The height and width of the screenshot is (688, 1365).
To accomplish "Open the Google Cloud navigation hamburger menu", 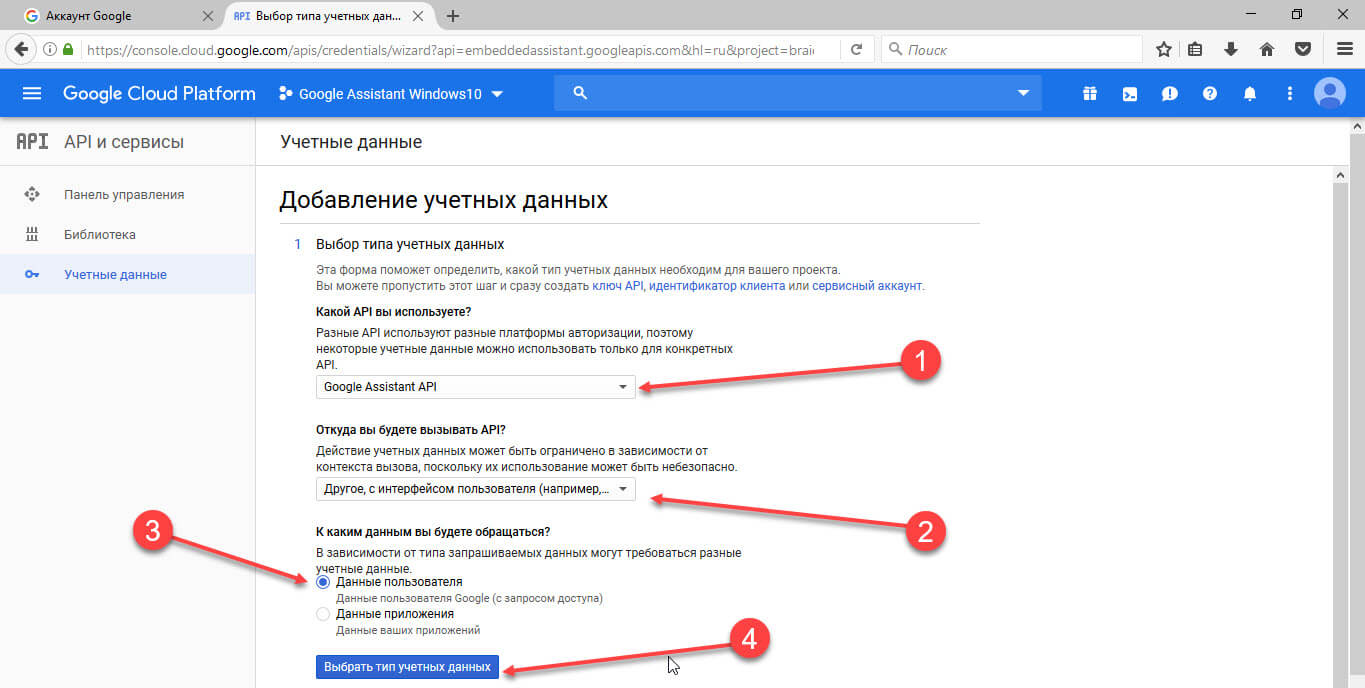I will tap(32, 93).
